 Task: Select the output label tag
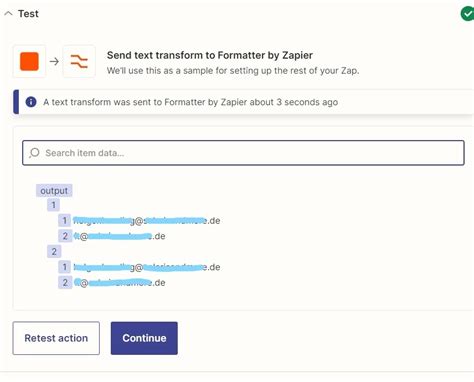54,191
